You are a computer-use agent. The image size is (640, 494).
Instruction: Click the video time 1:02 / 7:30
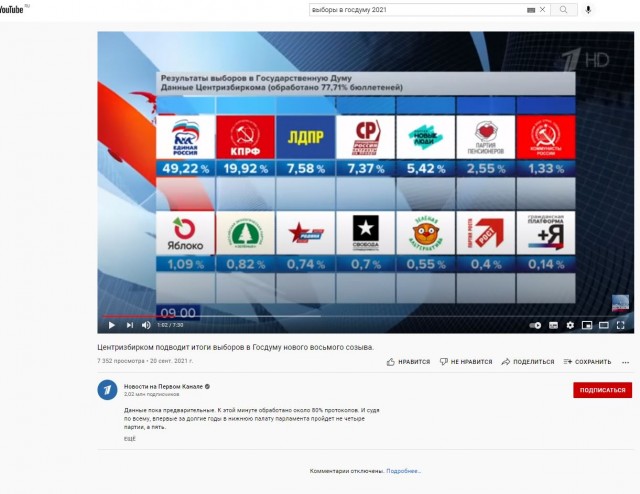[170, 325]
